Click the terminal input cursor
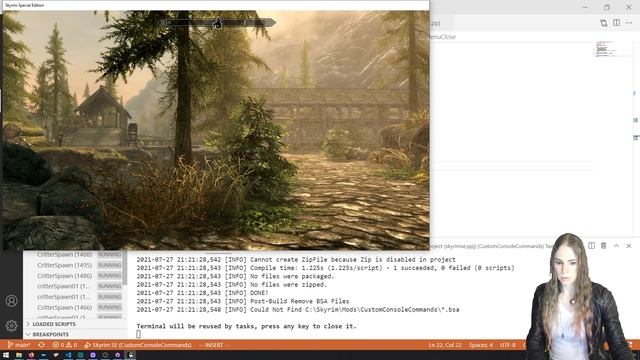The height and width of the screenshot is (360, 640). point(139,334)
